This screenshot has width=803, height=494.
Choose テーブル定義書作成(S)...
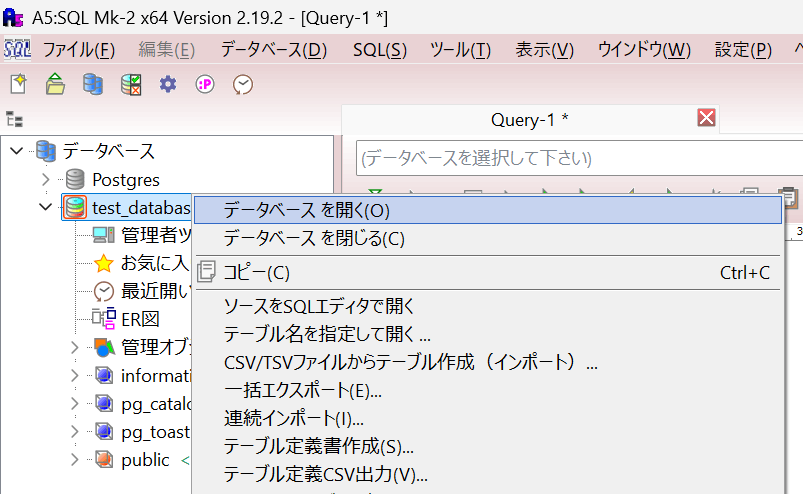point(488,446)
